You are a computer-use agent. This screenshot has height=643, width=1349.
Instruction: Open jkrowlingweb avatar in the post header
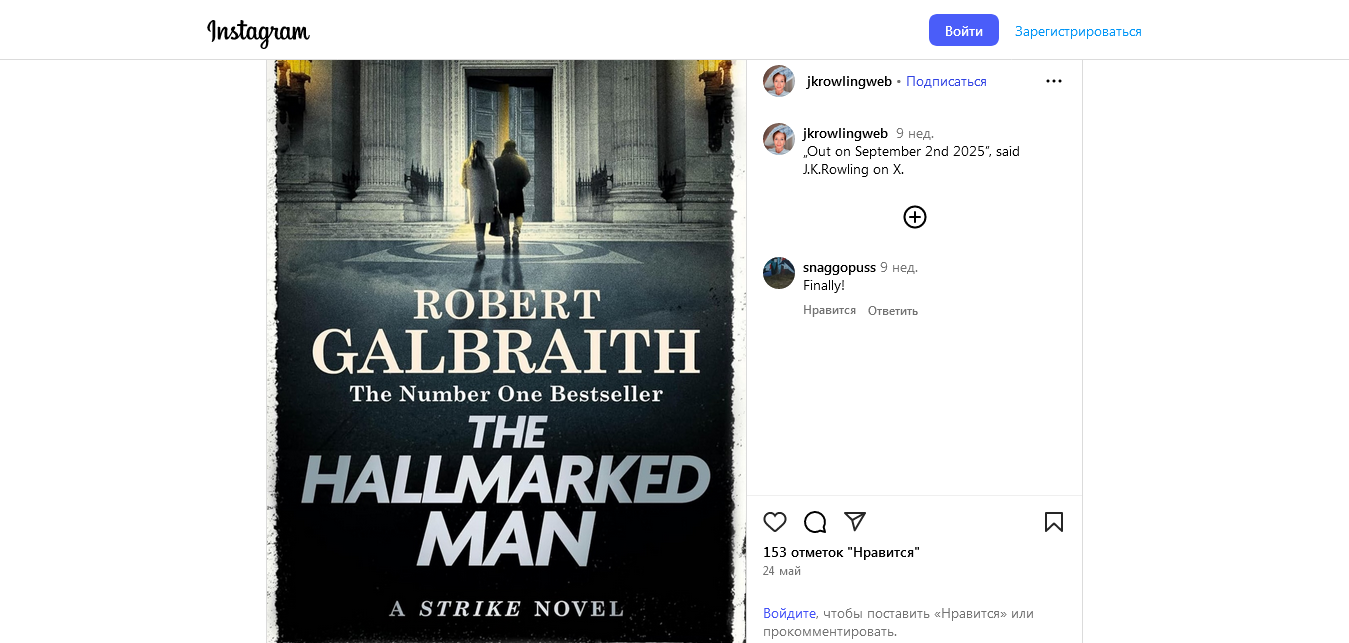point(779,81)
